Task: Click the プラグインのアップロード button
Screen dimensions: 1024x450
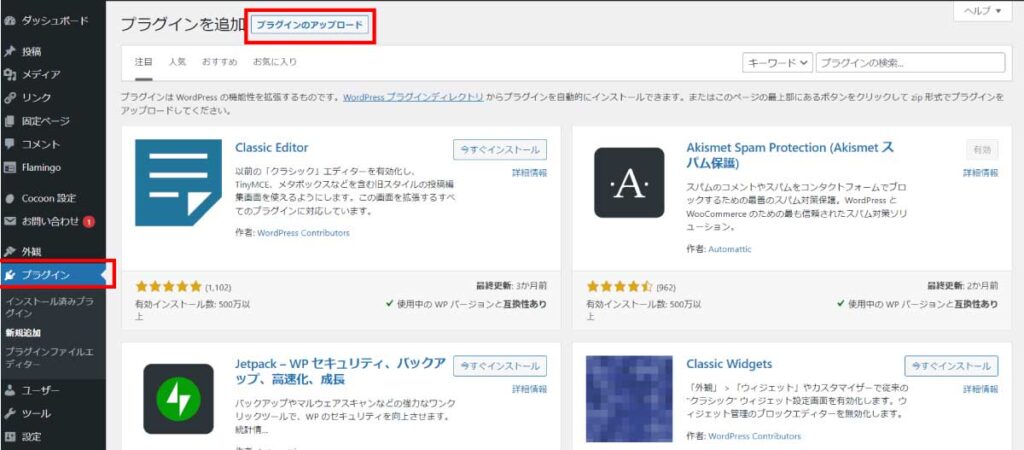Action: (x=310, y=25)
